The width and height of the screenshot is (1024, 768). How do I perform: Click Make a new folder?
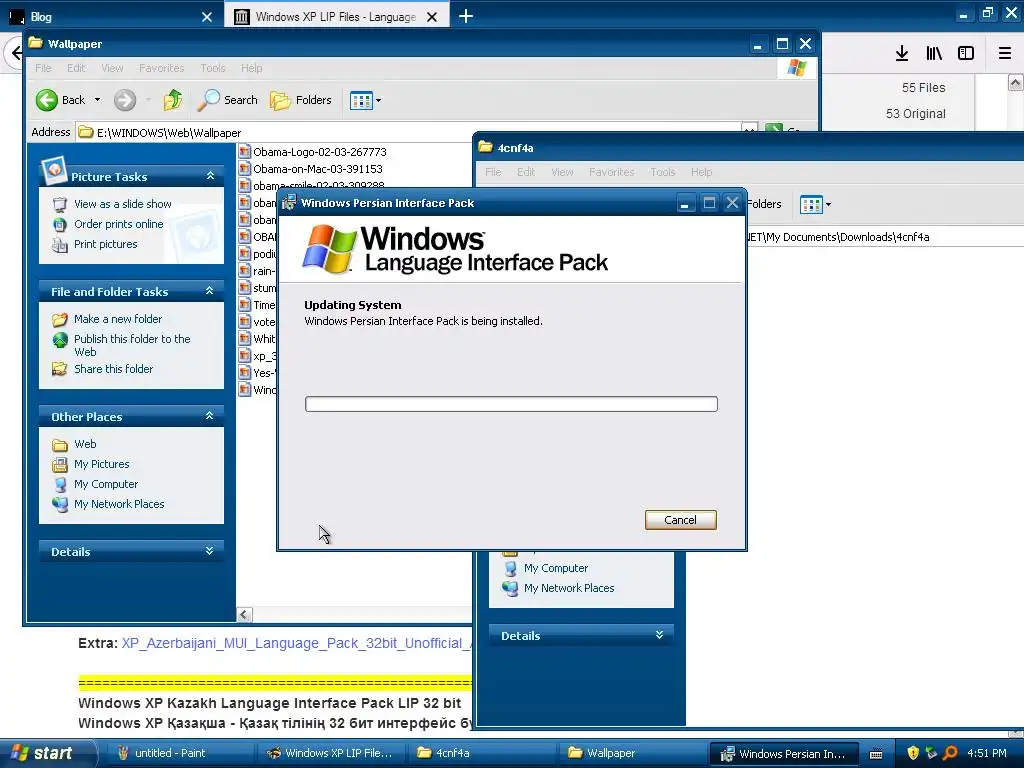point(118,319)
